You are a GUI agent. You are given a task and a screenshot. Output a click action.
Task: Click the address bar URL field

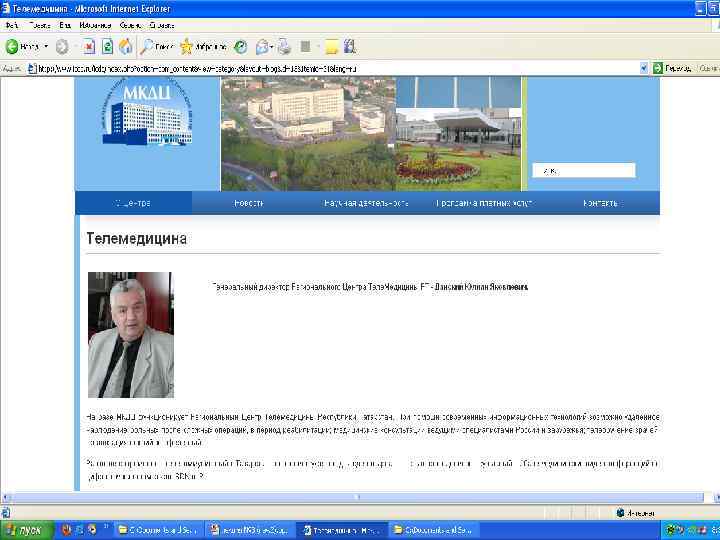pos(338,68)
